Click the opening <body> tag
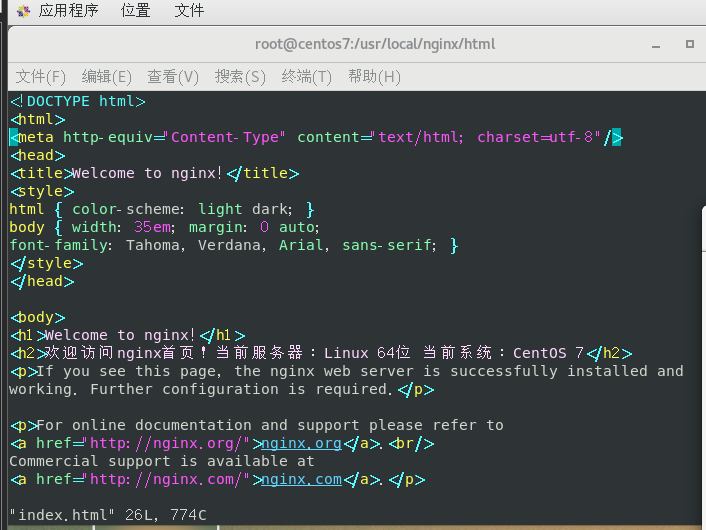 (38, 317)
